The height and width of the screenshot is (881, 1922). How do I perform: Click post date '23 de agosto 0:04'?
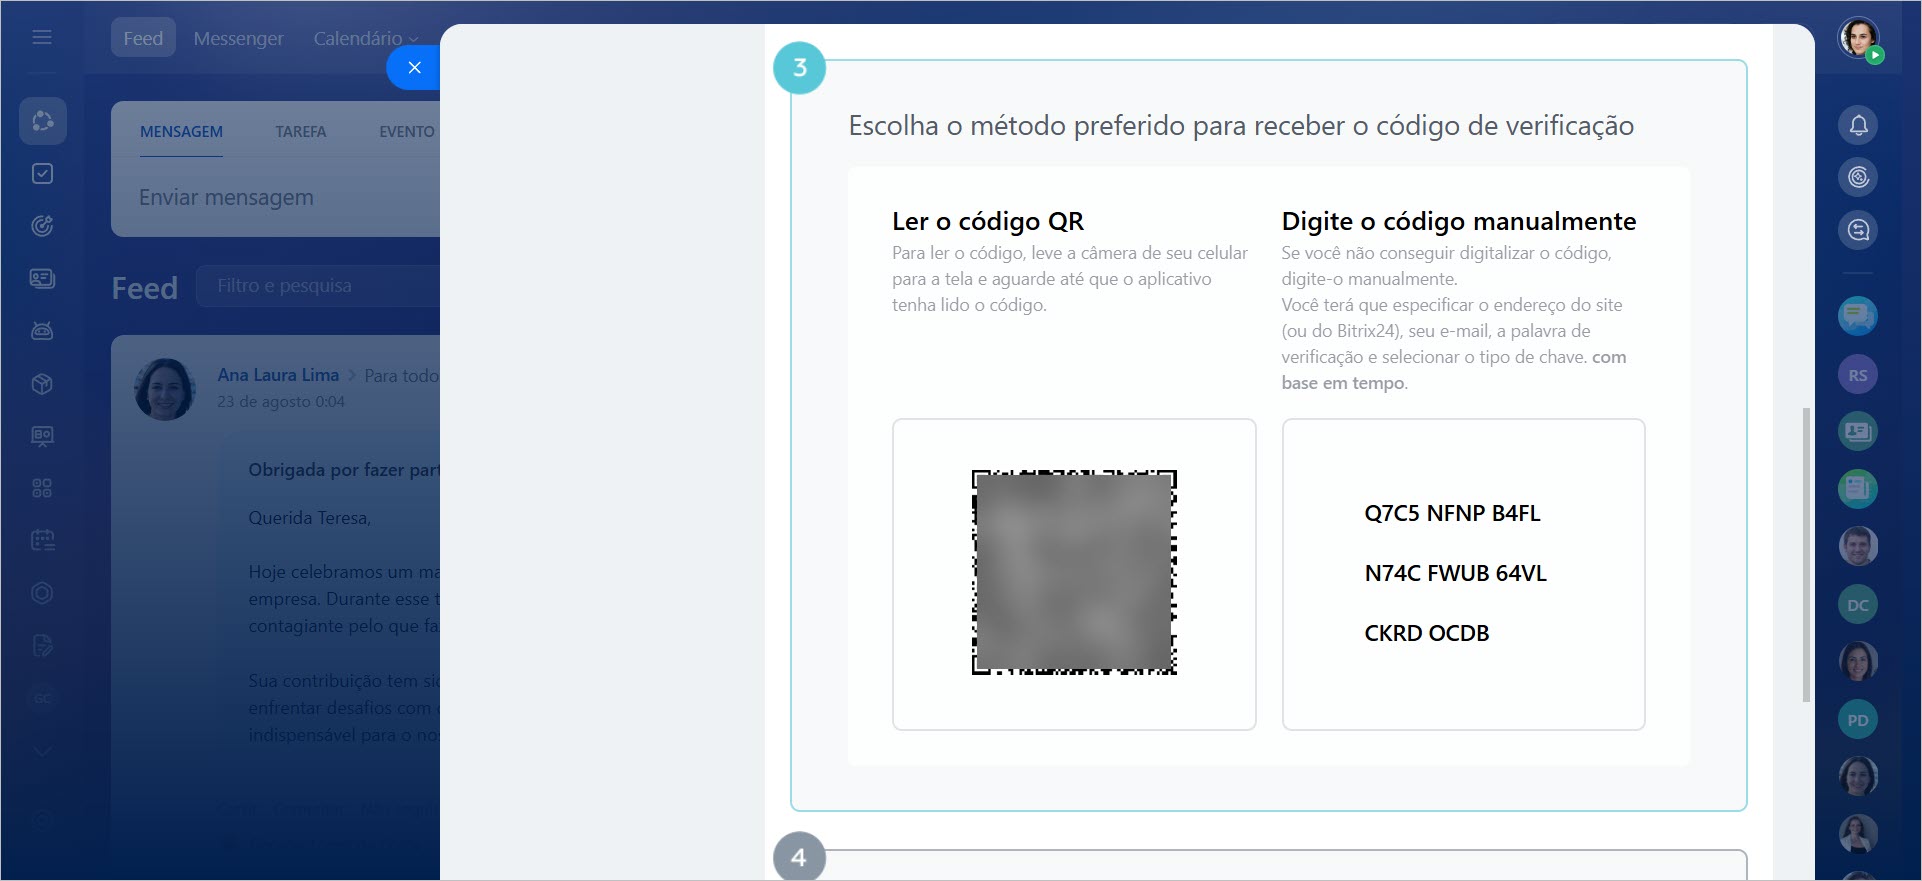click(281, 402)
